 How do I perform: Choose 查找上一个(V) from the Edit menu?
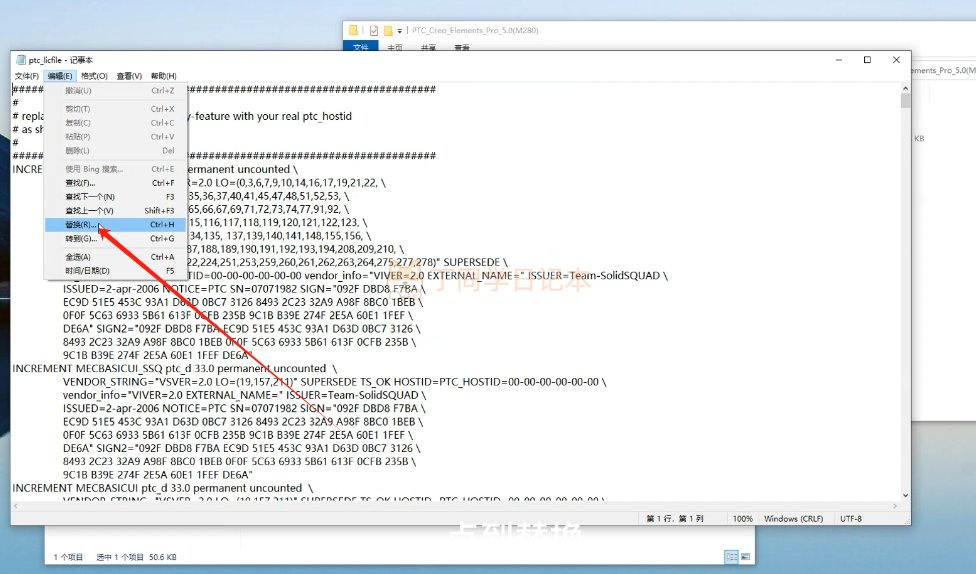click(x=115, y=210)
